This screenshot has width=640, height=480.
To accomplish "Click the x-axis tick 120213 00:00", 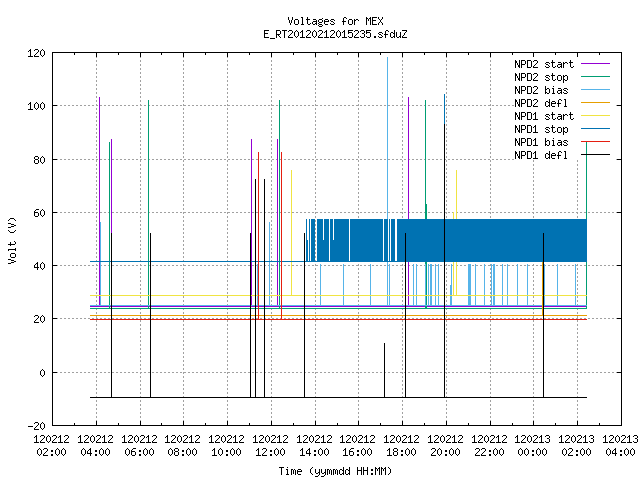I will point(533,446).
